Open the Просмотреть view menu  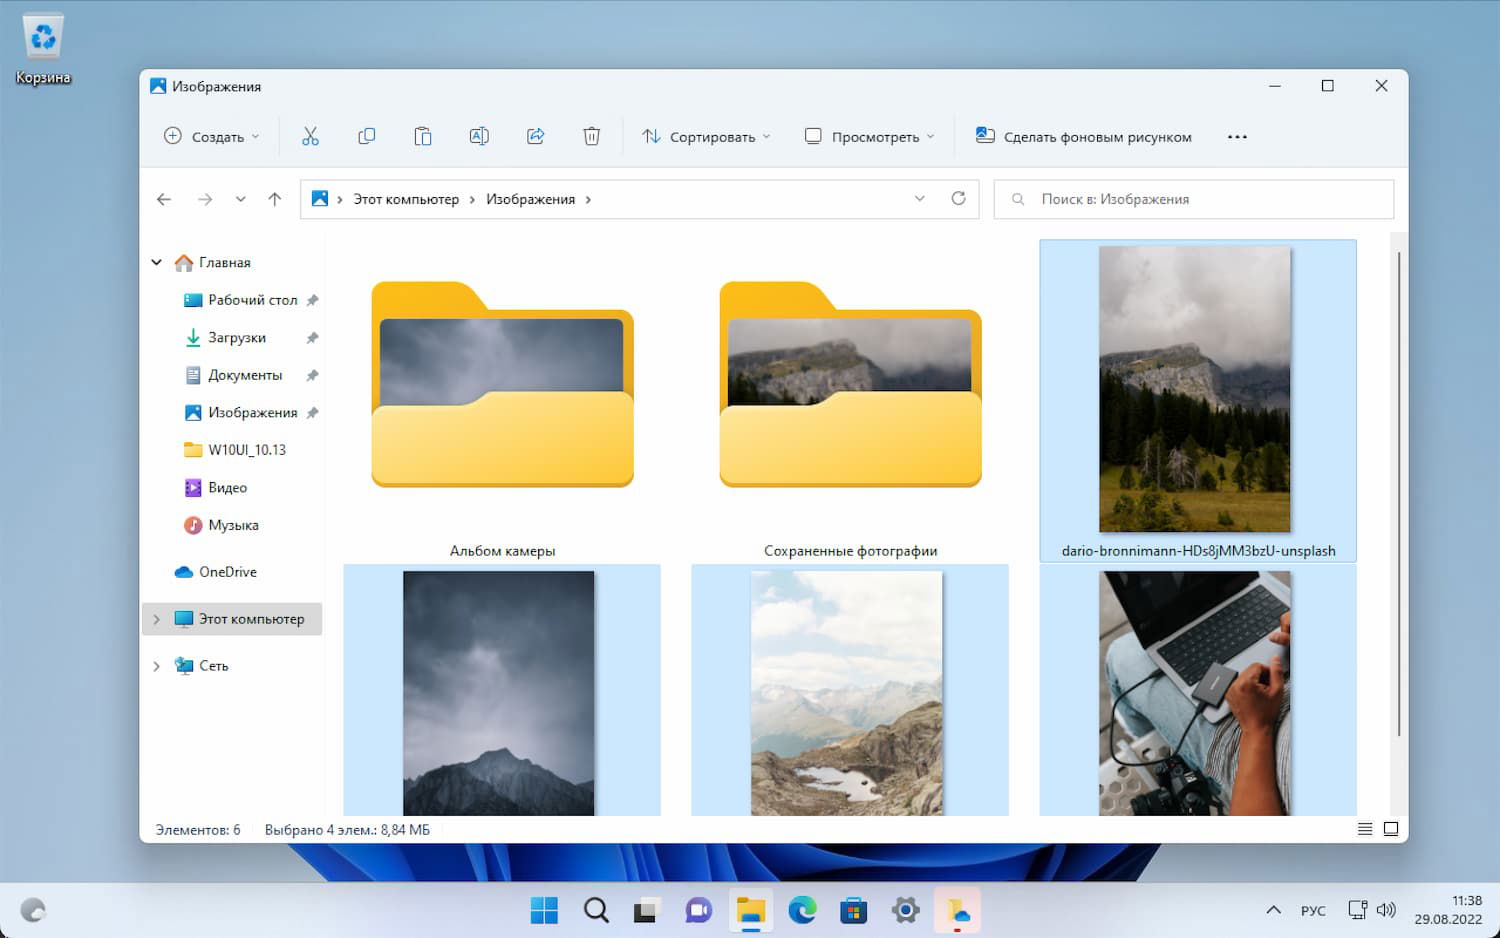tap(870, 137)
